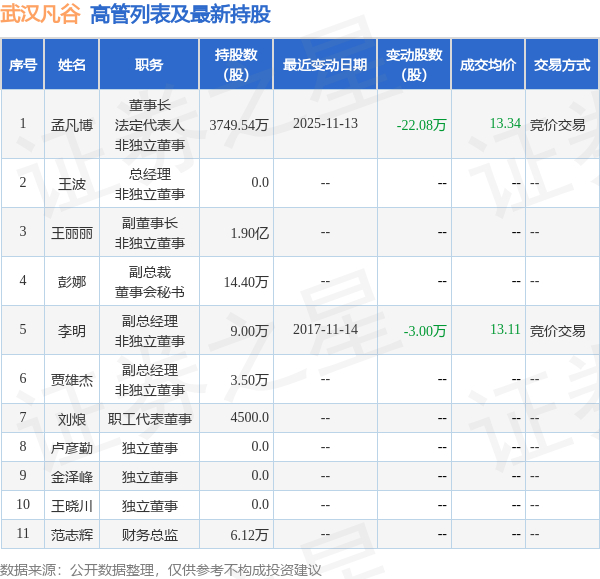Click 卢彦勤's 独立董事 position text
Screen dimensions: 600x579
coord(150,448)
